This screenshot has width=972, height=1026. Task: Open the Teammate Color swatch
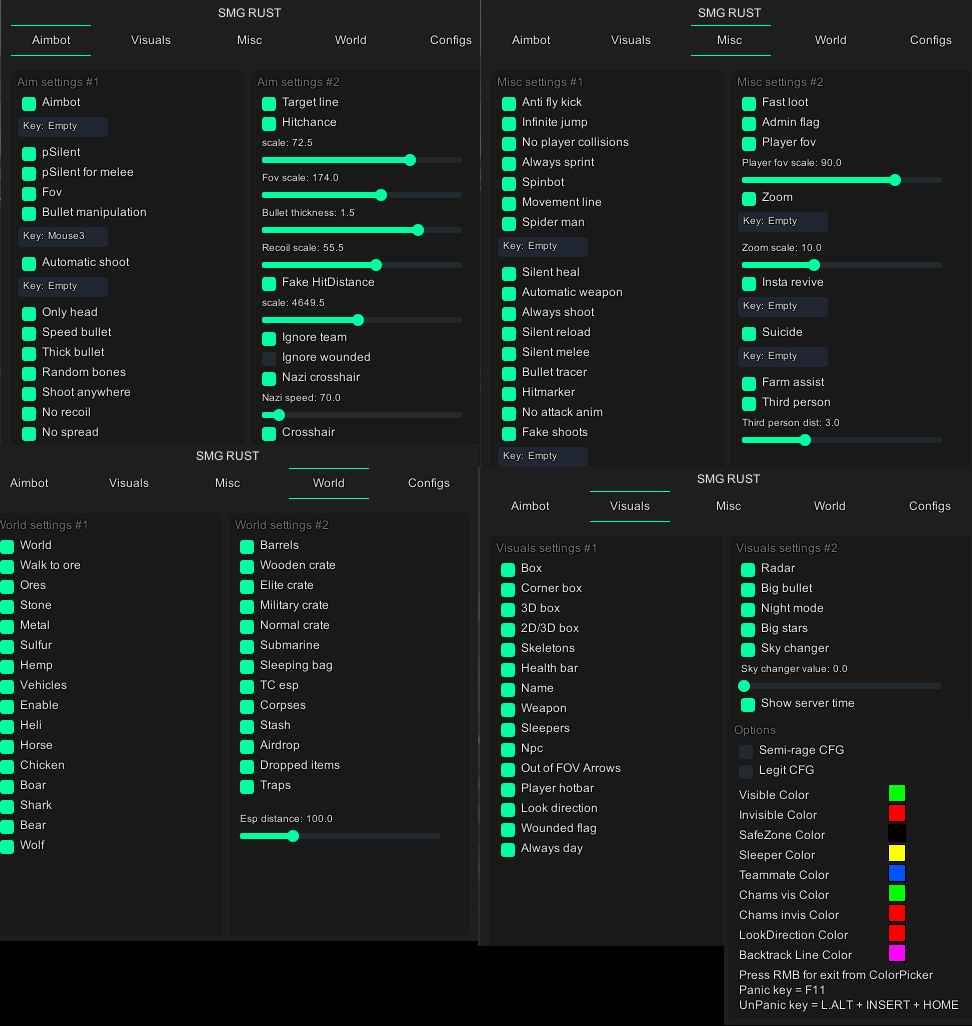(897, 873)
